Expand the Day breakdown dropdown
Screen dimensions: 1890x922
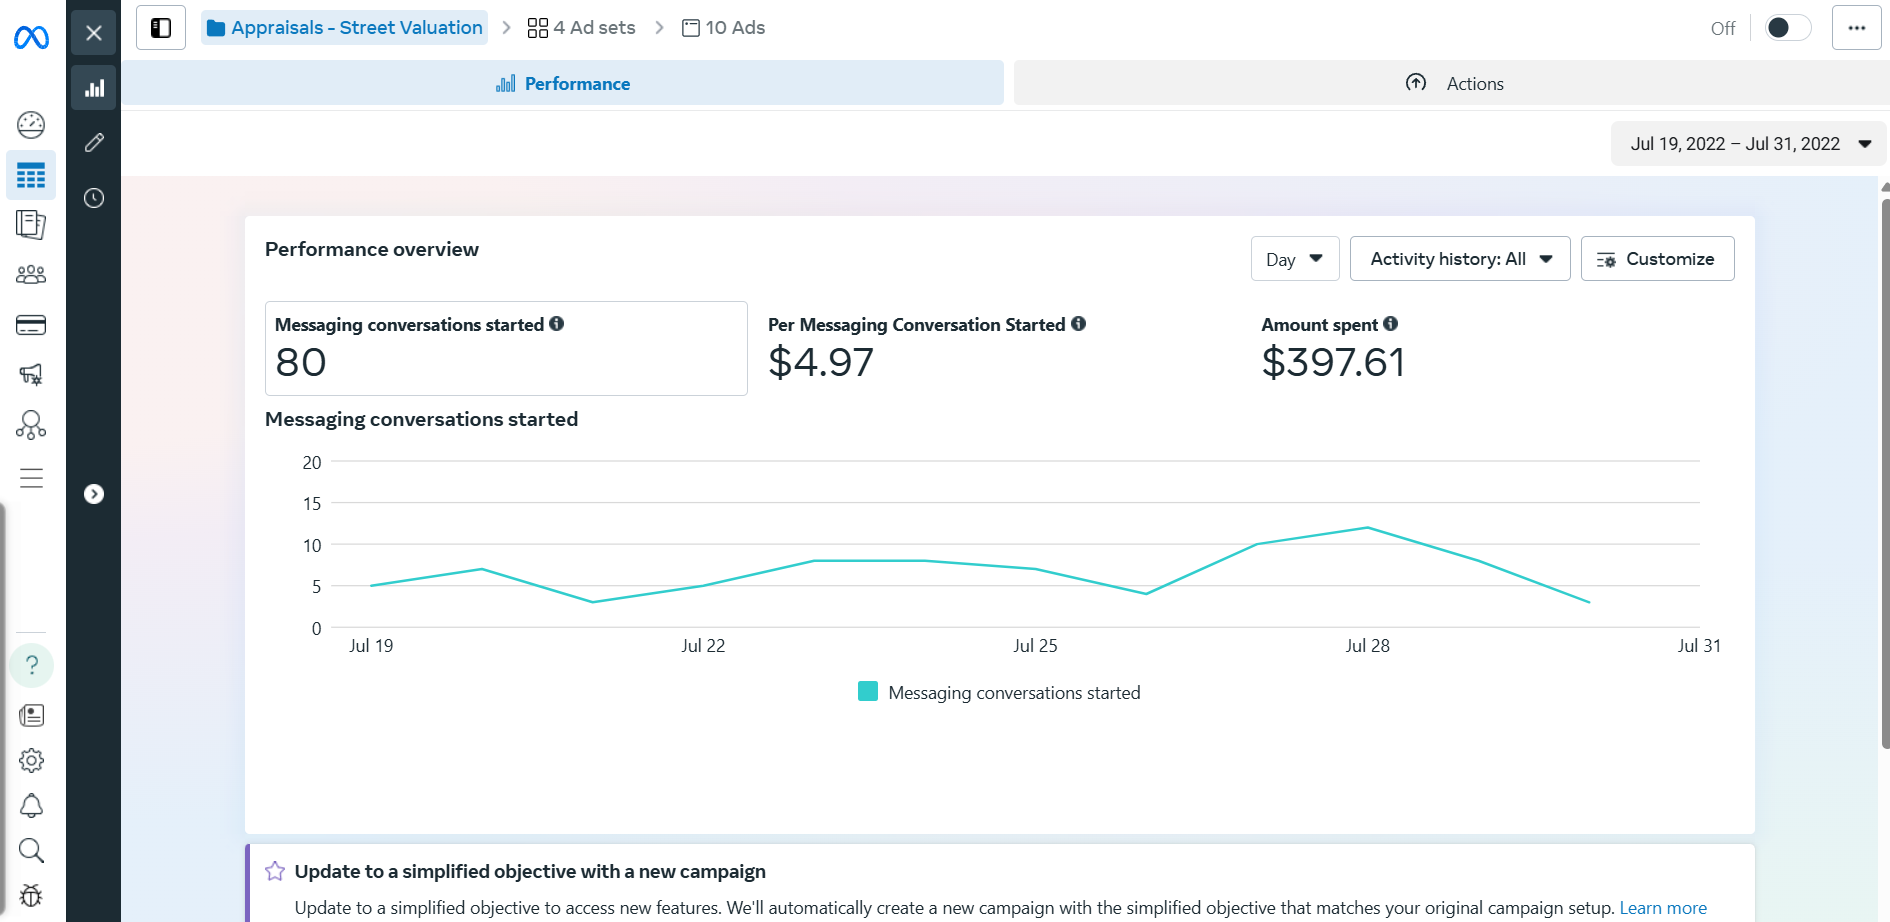click(1294, 259)
